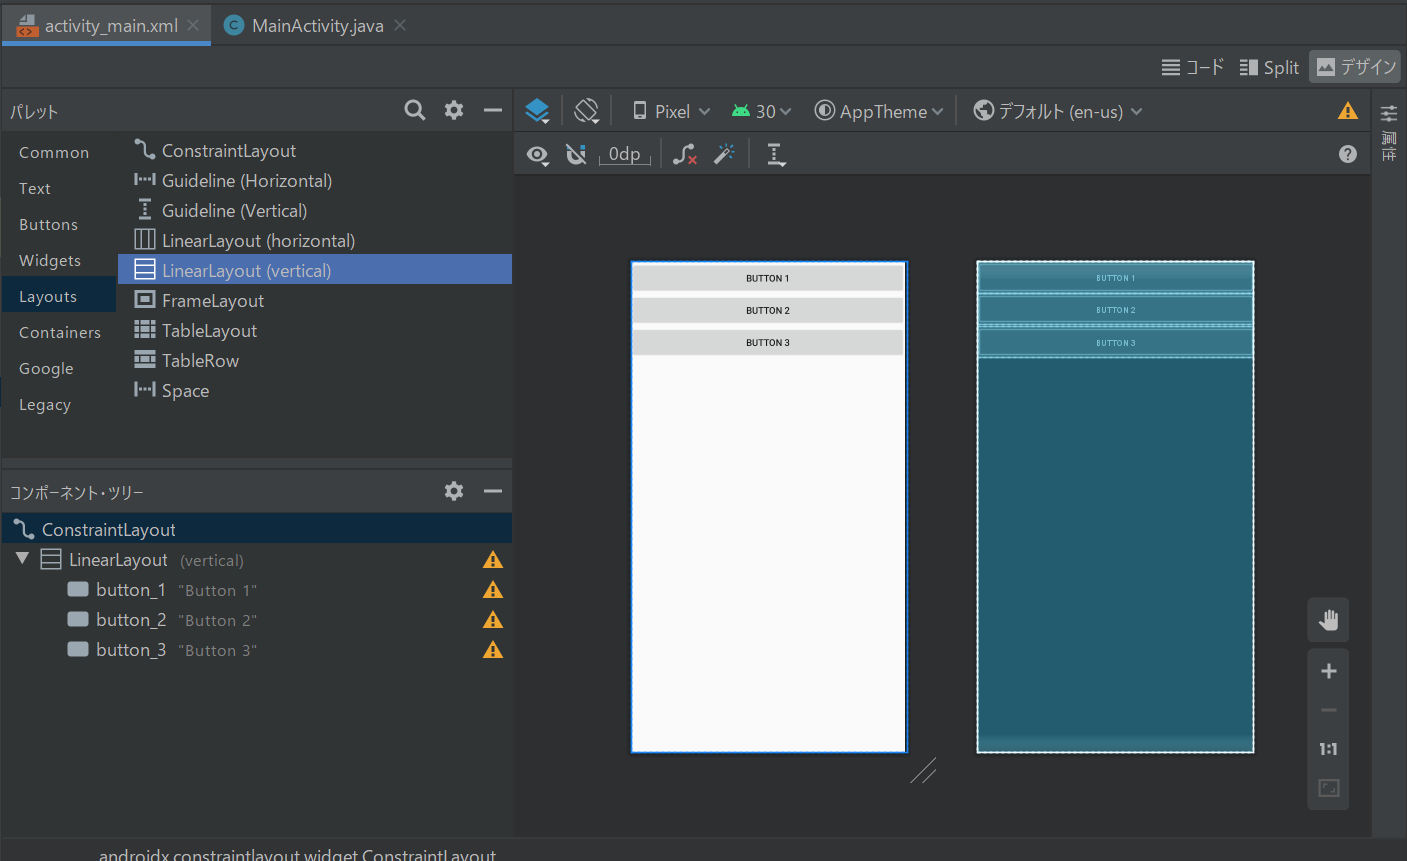The height and width of the screenshot is (861, 1407).
Task: Open the Component Tree settings gear
Action: (454, 491)
